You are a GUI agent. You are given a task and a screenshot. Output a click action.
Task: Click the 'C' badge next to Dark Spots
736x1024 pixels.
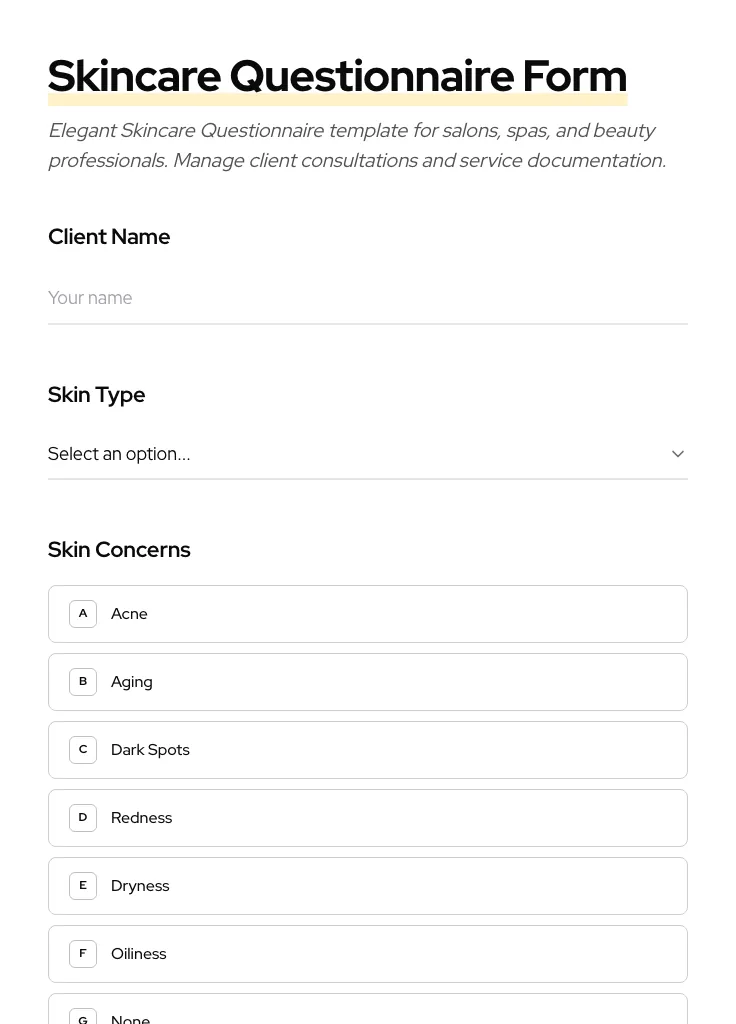click(x=83, y=749)
